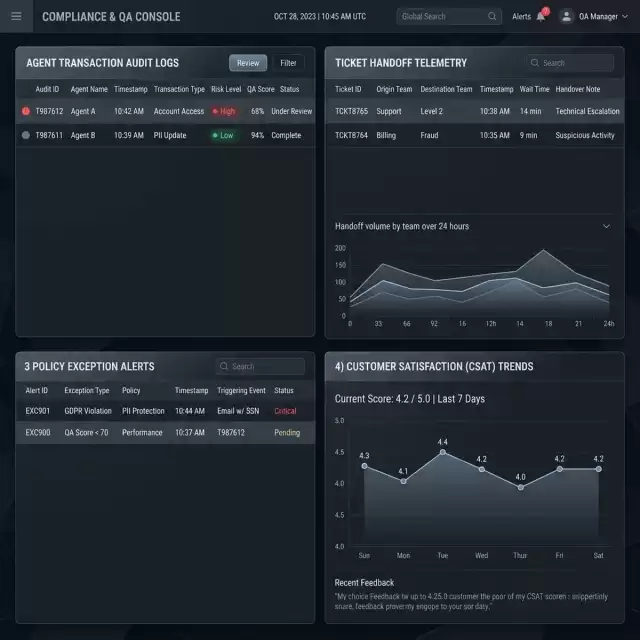Viewport: 640px width, 640px height.
Task: Open alert EXC901
Action: [165, 411]
